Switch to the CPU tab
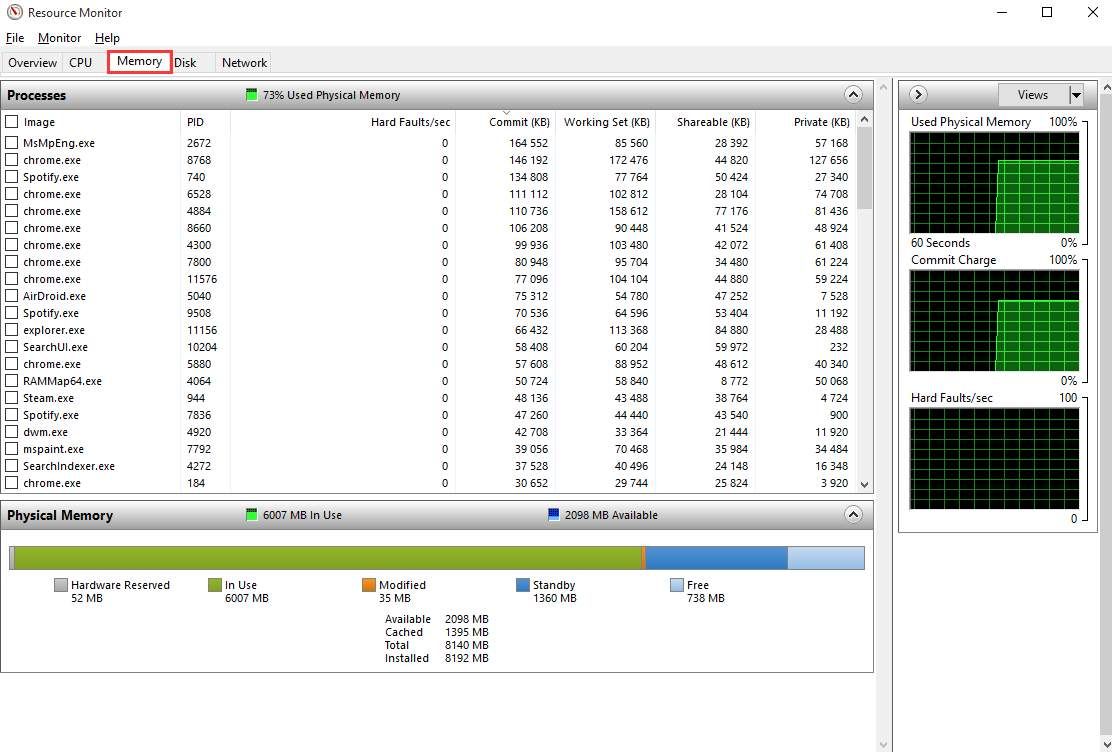The height and width of the screenshot is (752, 1112). (x=81, y=62)
